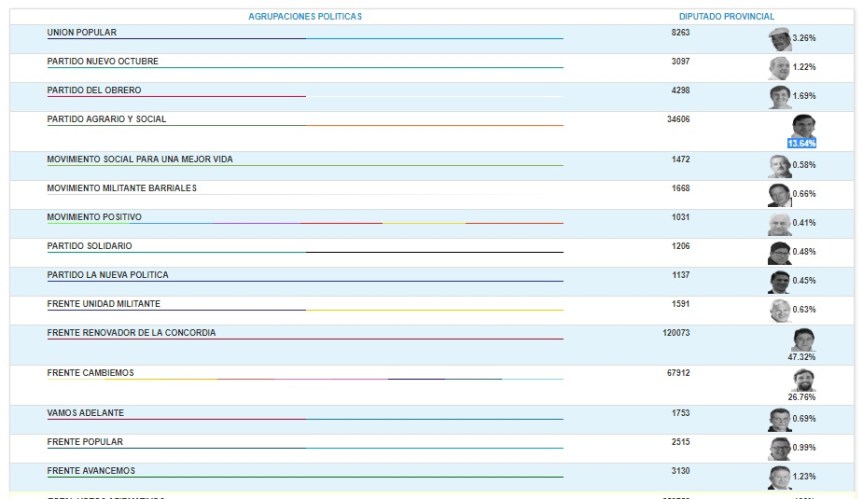
Task: Select the Frente Cambiemos party name
Action: [x=90, y=373]
